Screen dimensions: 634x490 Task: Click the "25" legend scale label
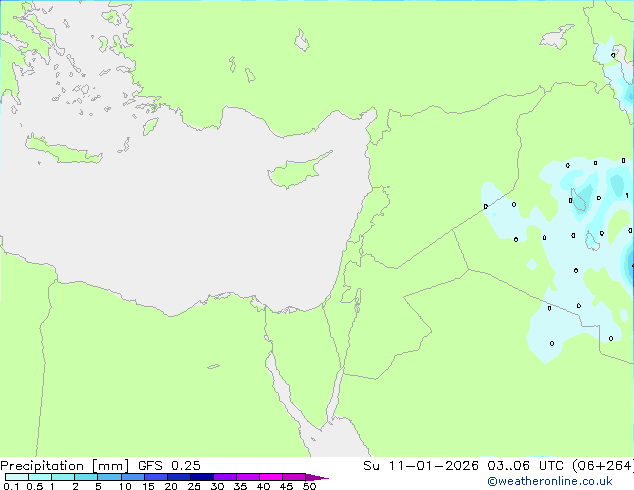click(194, 486)
